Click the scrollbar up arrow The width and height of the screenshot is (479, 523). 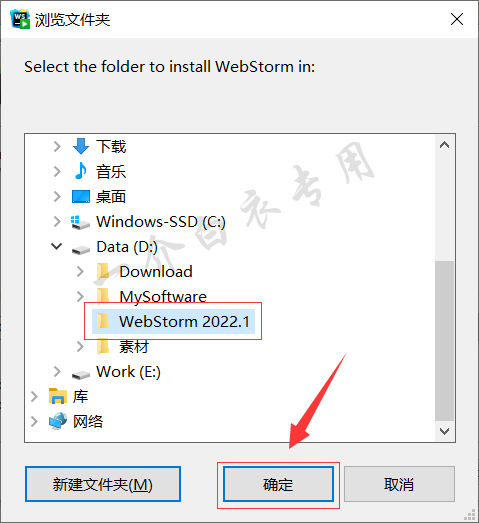[444, 145]
